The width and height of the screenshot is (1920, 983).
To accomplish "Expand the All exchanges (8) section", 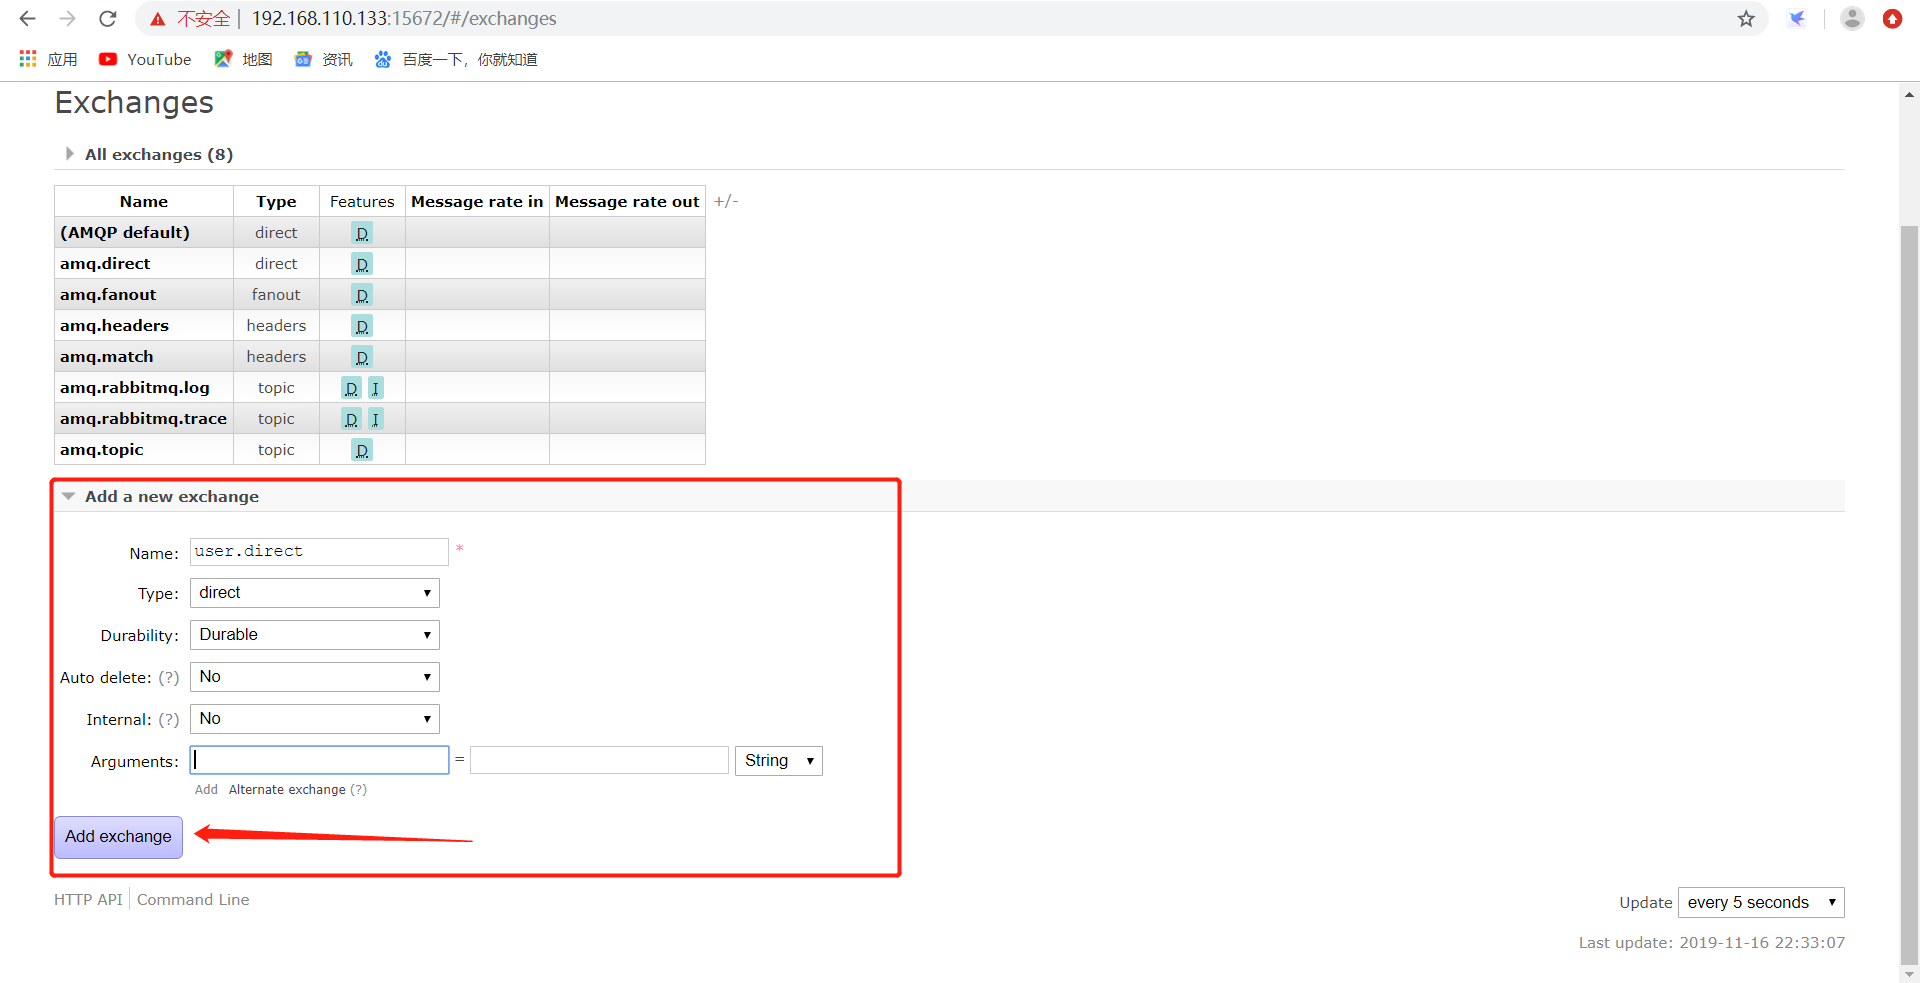I will 148,154.
